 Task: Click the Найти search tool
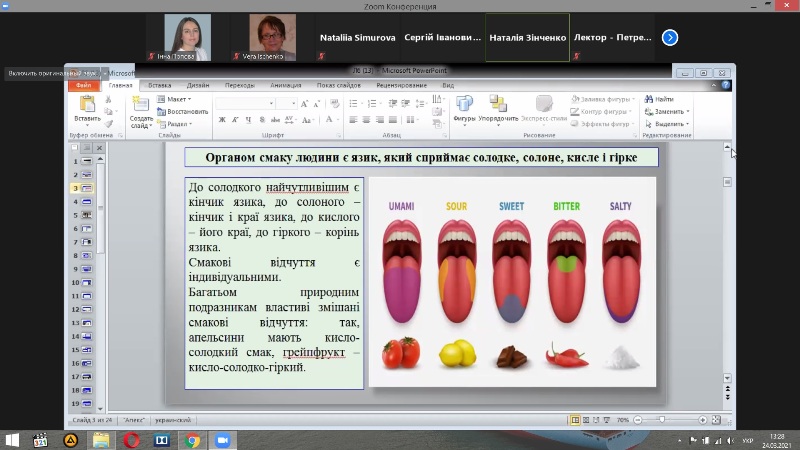pyautogui.click(x=659, y=100)
